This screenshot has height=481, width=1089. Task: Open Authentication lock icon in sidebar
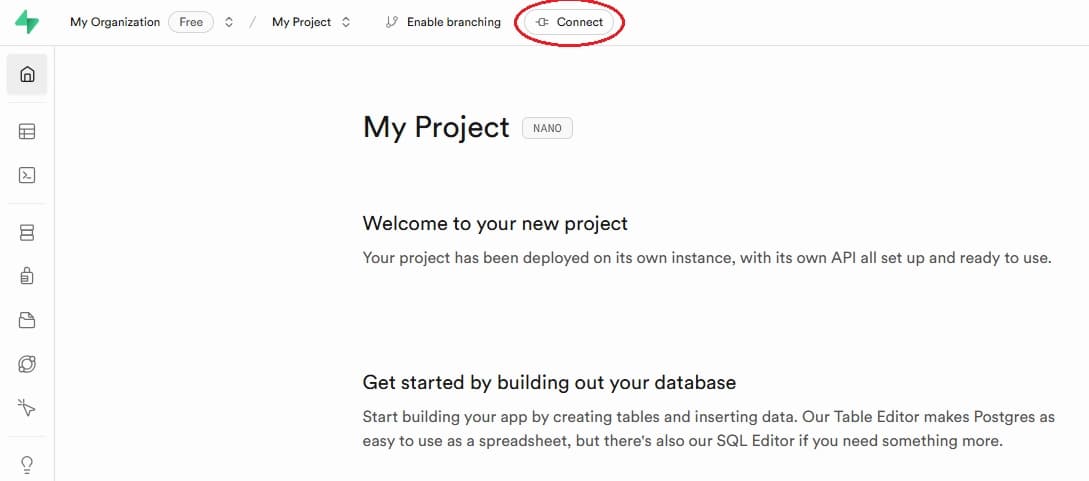[27, 276]
